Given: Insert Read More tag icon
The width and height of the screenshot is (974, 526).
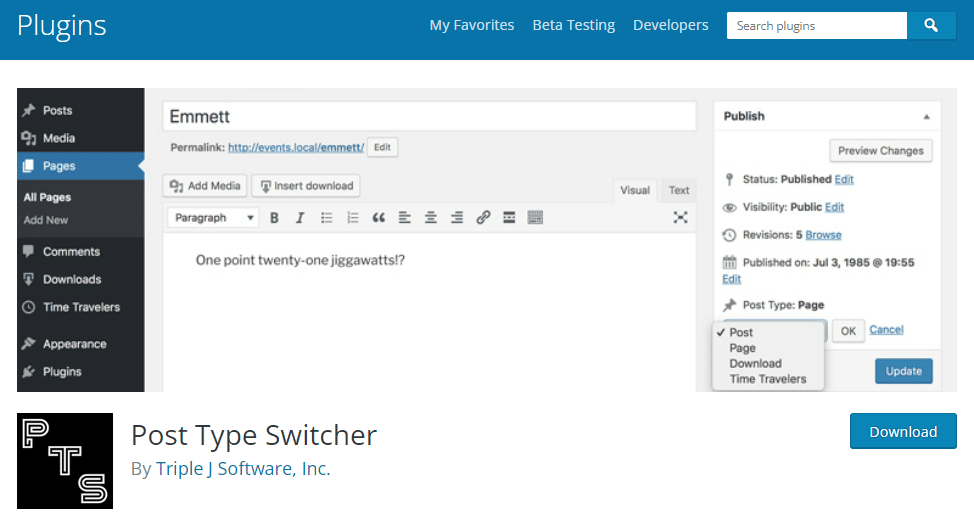Looking at the screenshot, I should tap(509, 217).
